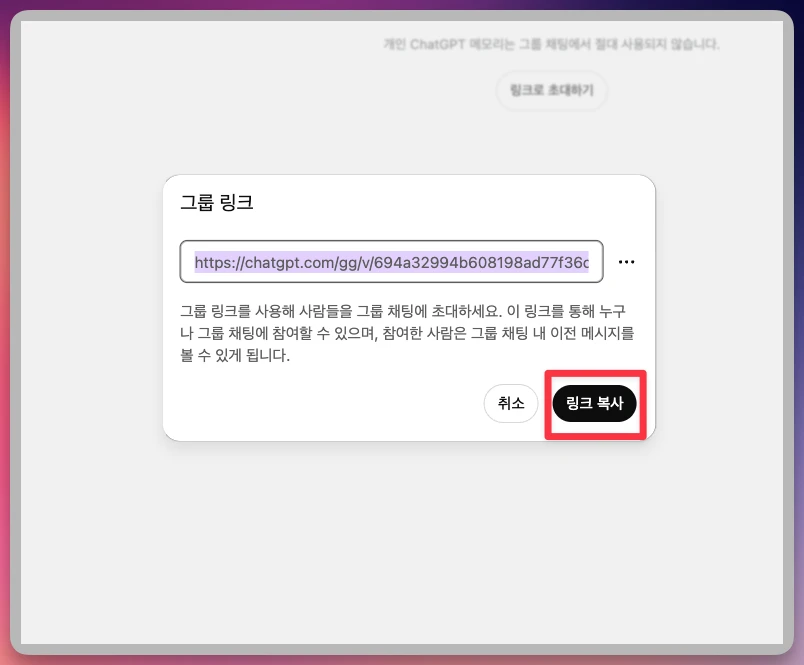Select the highlighted chatgpt.com link text

pos(391,262)
